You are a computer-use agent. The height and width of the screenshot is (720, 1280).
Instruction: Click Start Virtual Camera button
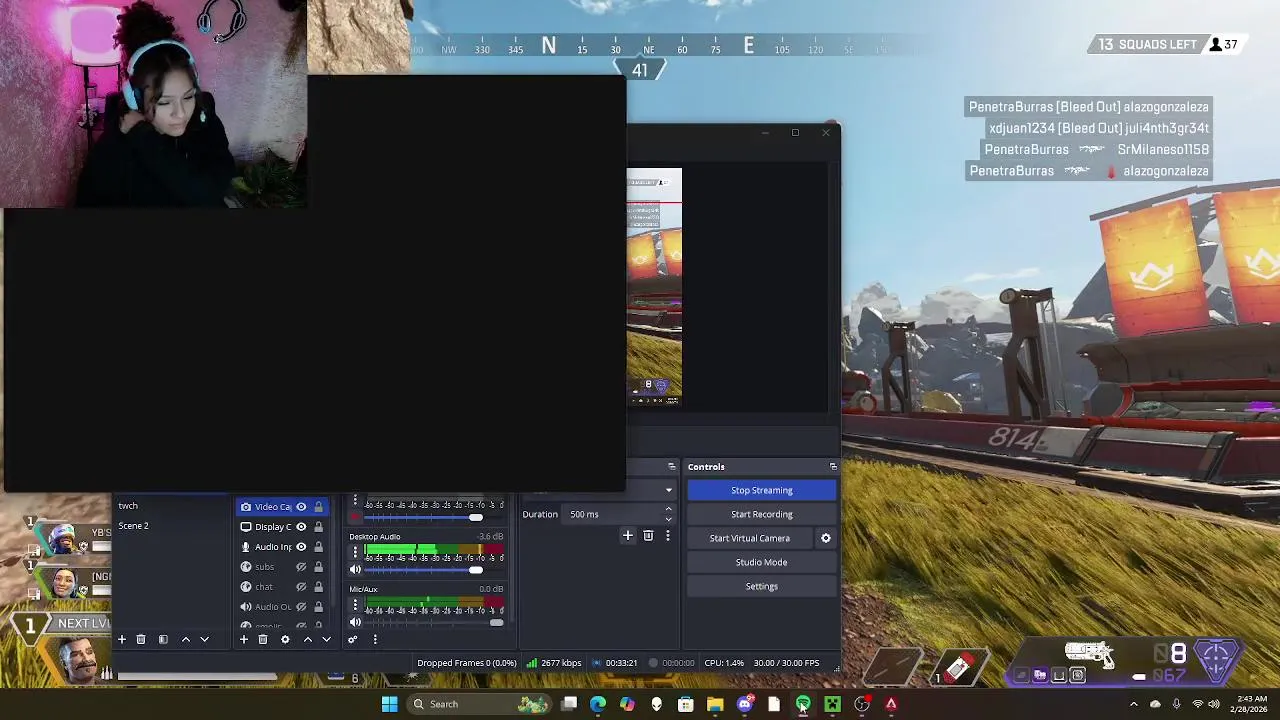pos(750,538)
